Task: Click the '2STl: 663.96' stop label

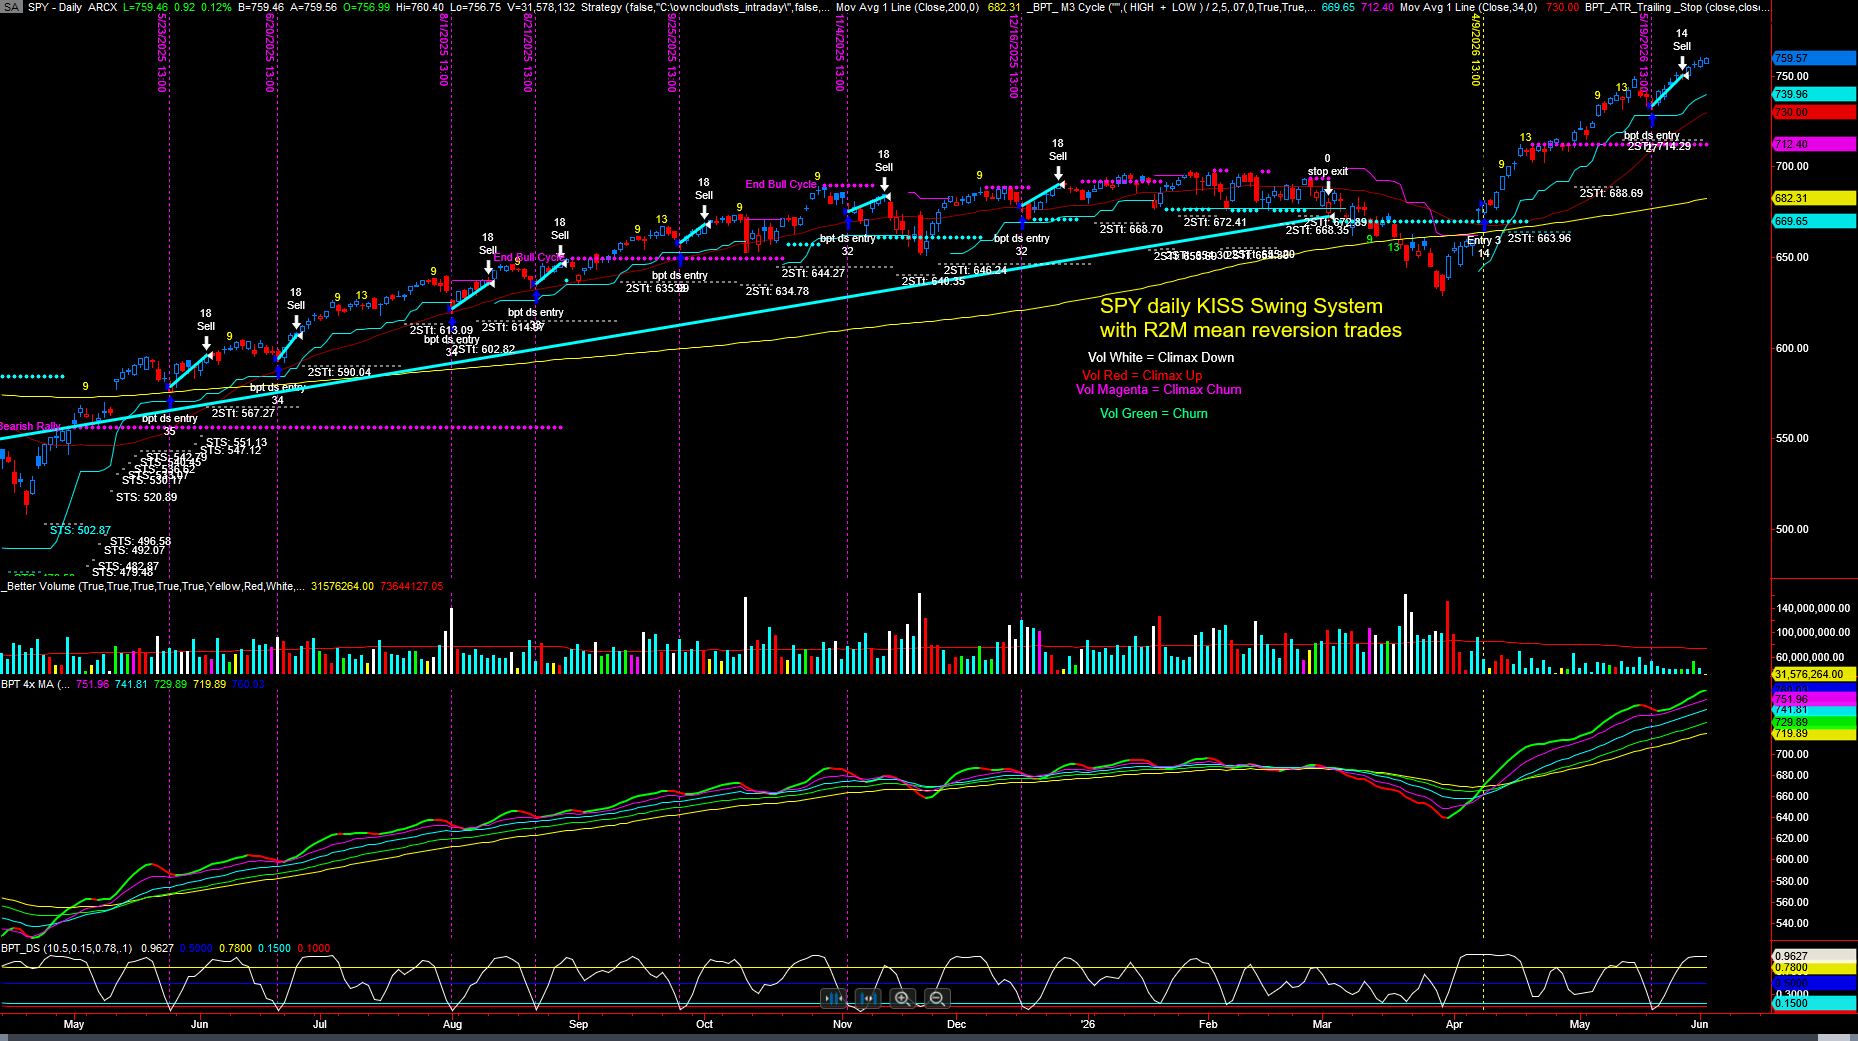Action: (x=1538, y=238)
